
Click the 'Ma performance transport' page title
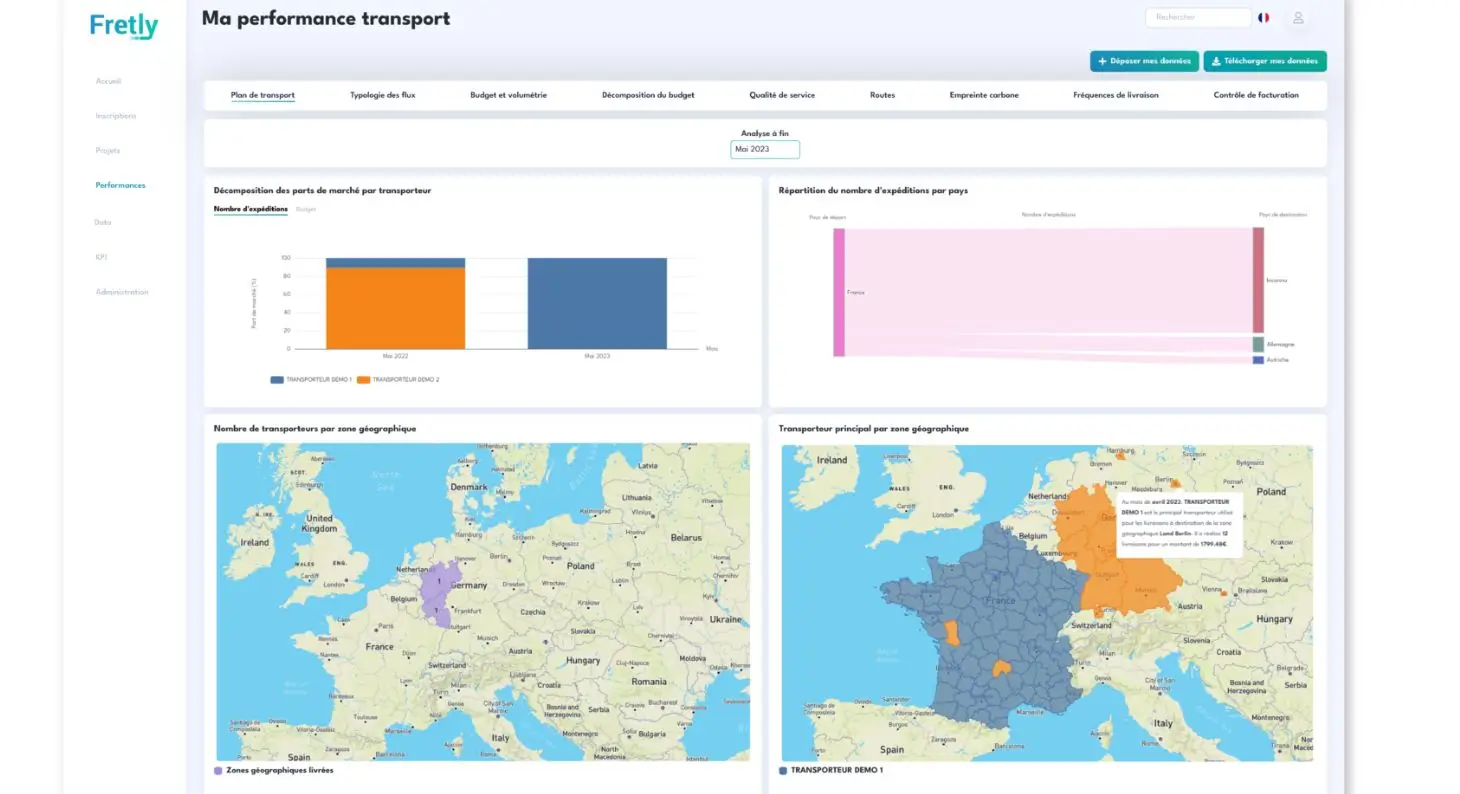pos(326,18)
